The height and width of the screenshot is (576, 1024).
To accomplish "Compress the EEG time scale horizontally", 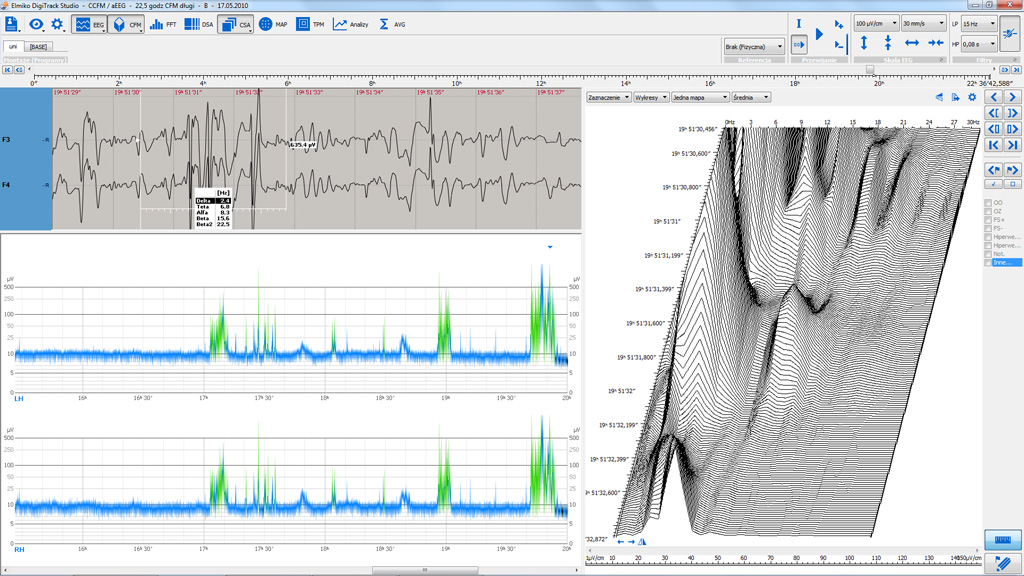I will pyautogui.click(x=936, y=43).
